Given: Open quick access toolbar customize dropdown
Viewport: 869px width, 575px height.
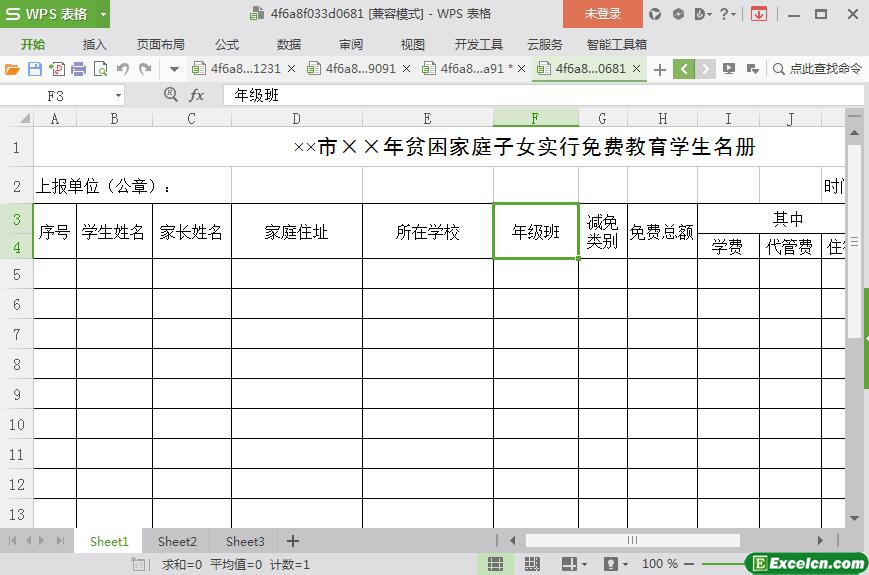Looking at the screenshot, I should click(174, 70).
